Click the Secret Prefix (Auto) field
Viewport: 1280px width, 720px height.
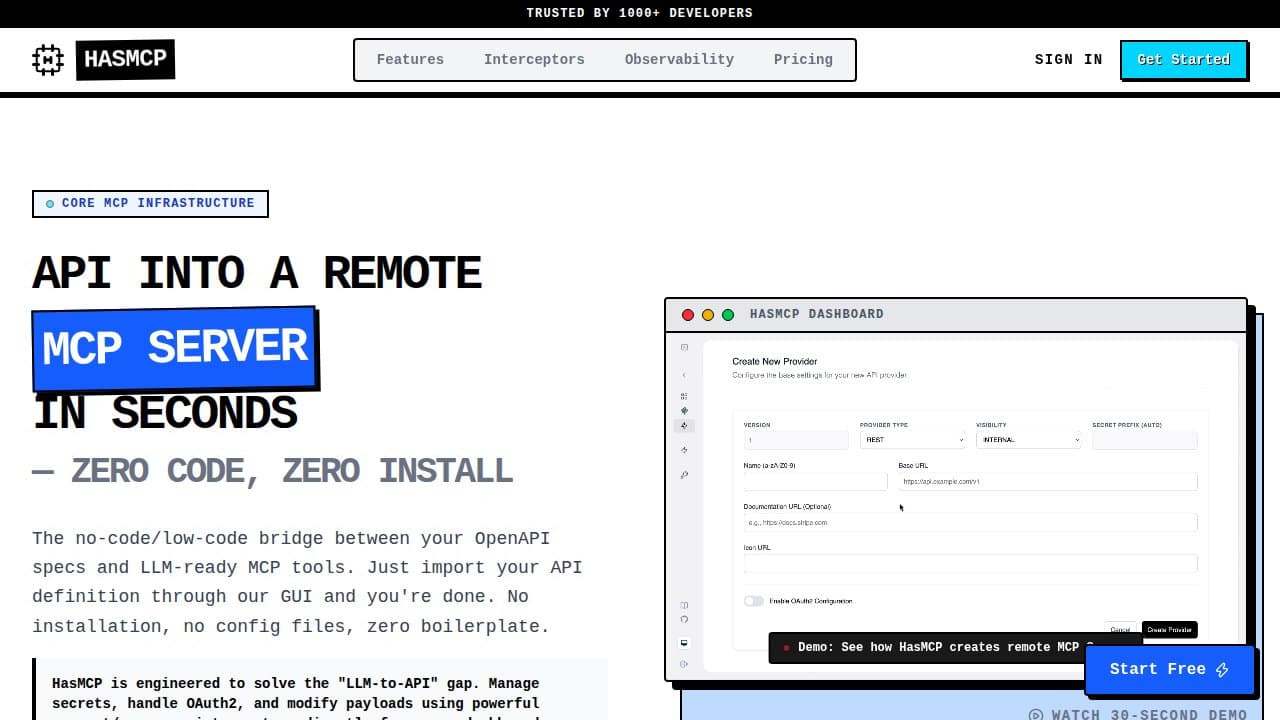pyautogui.click(x=1144, y=440)
